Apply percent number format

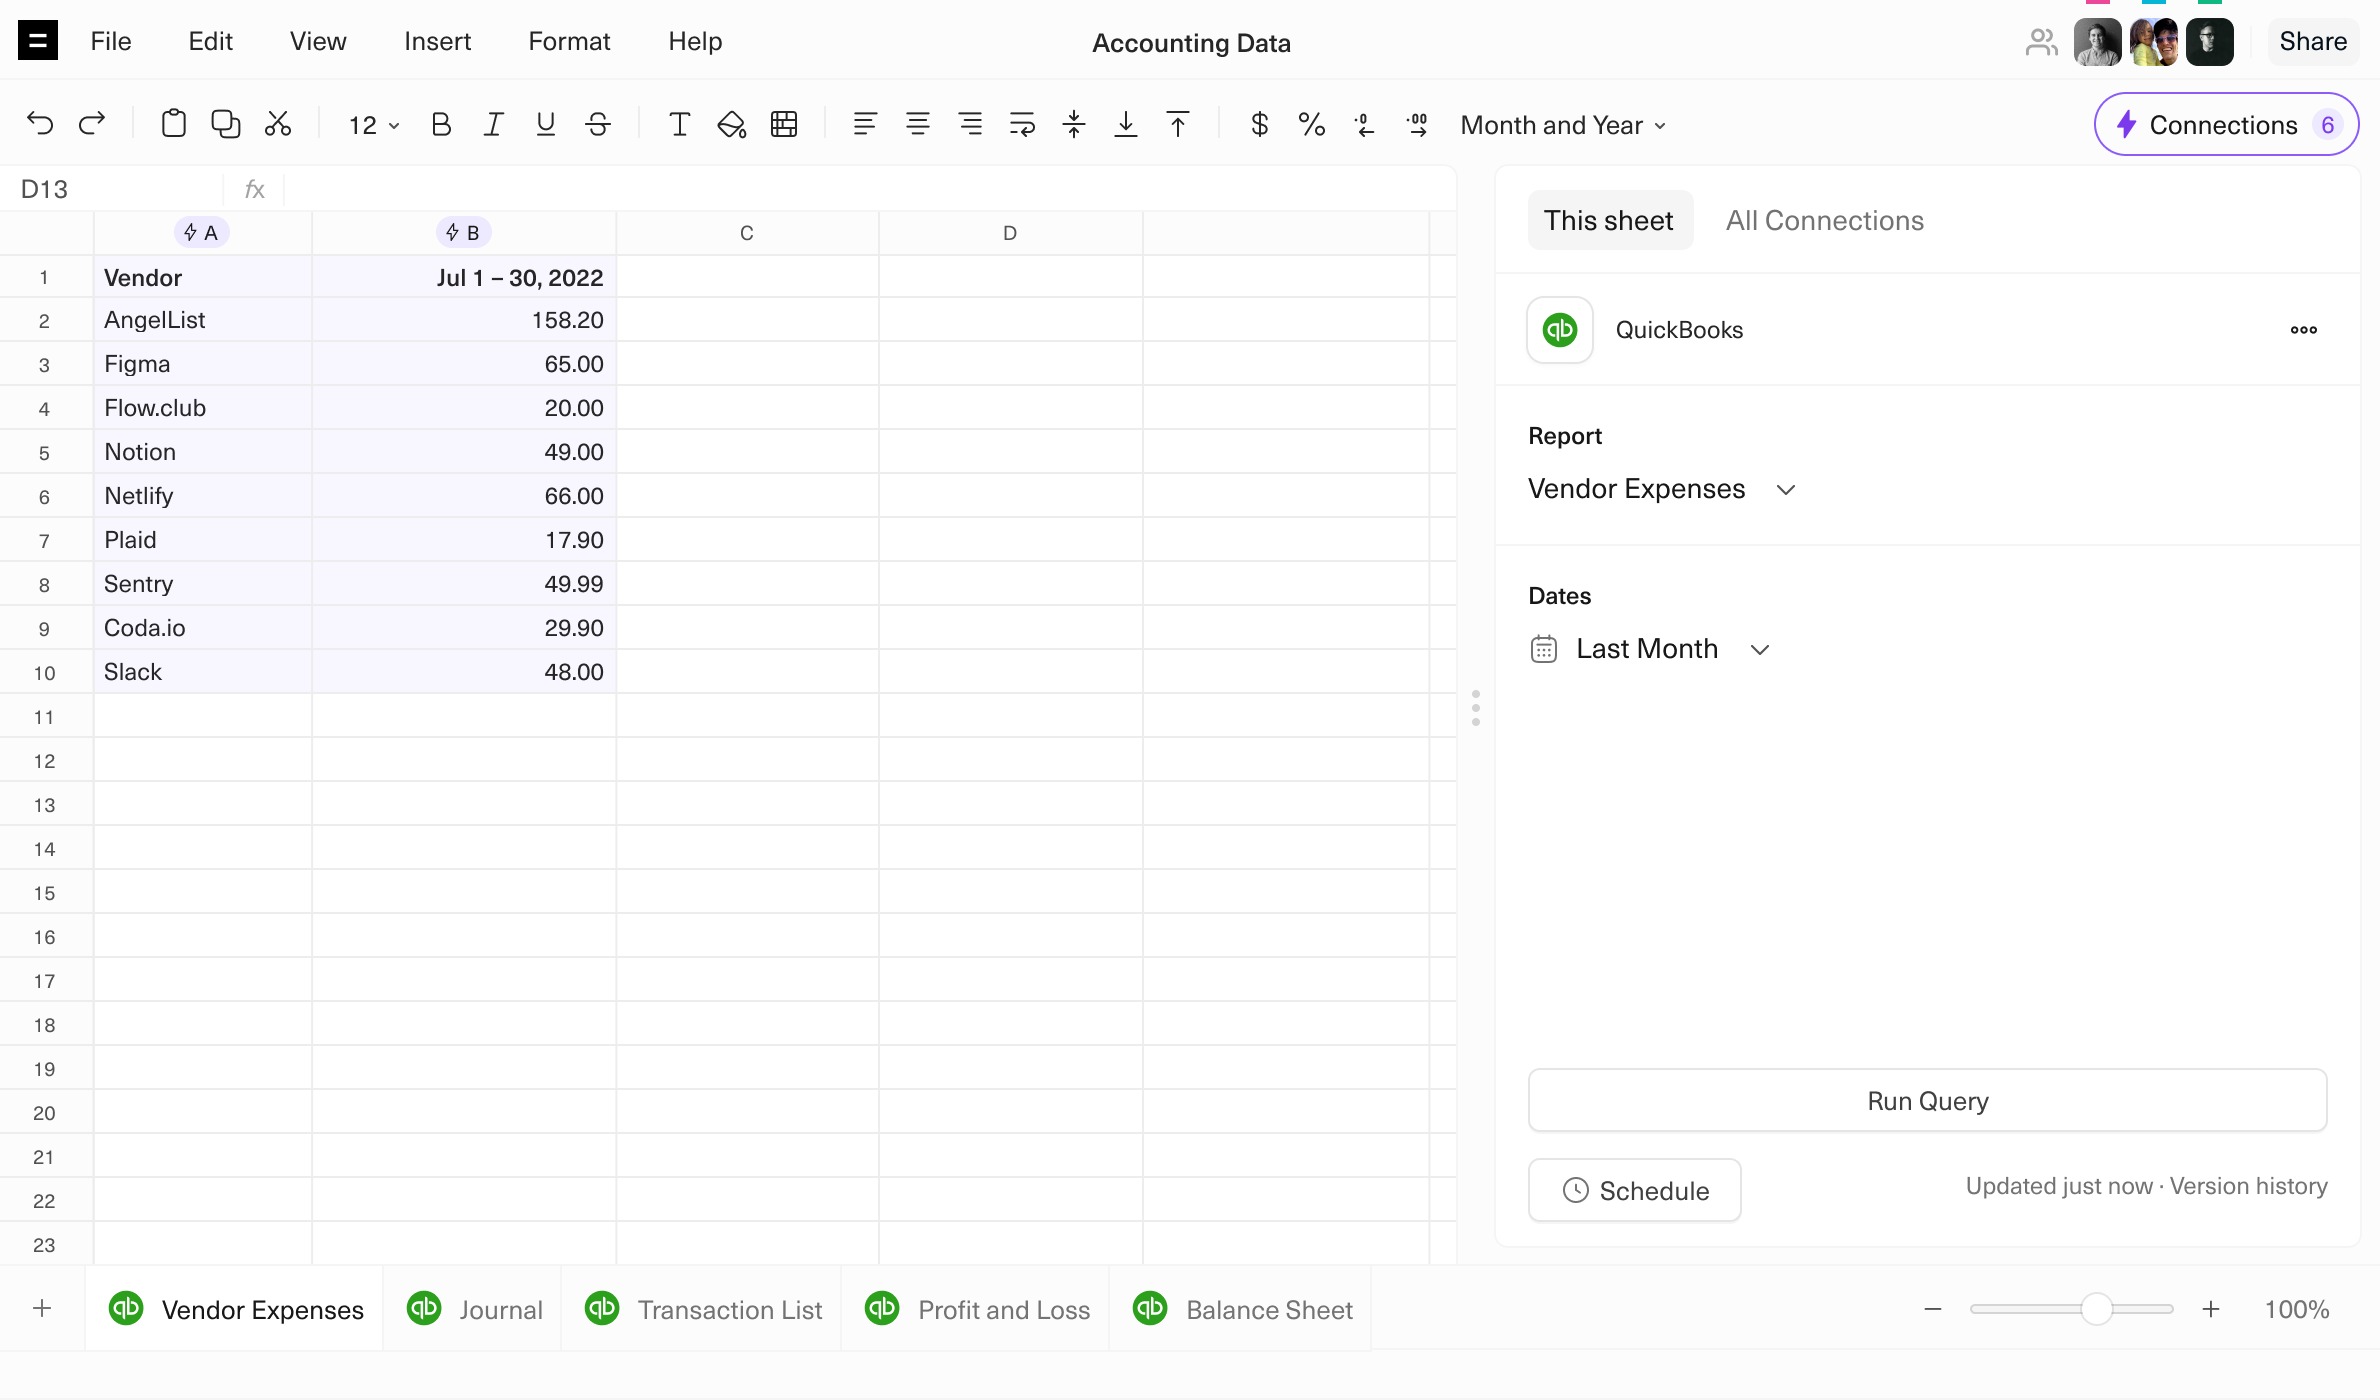1311,124
